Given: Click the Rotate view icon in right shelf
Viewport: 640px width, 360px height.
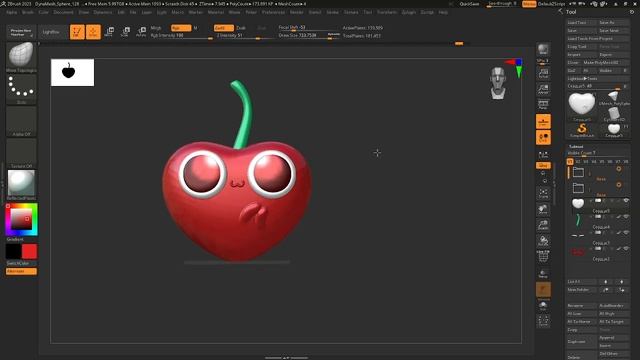Looking at the screenshot, I should click(x=543, y=241).
